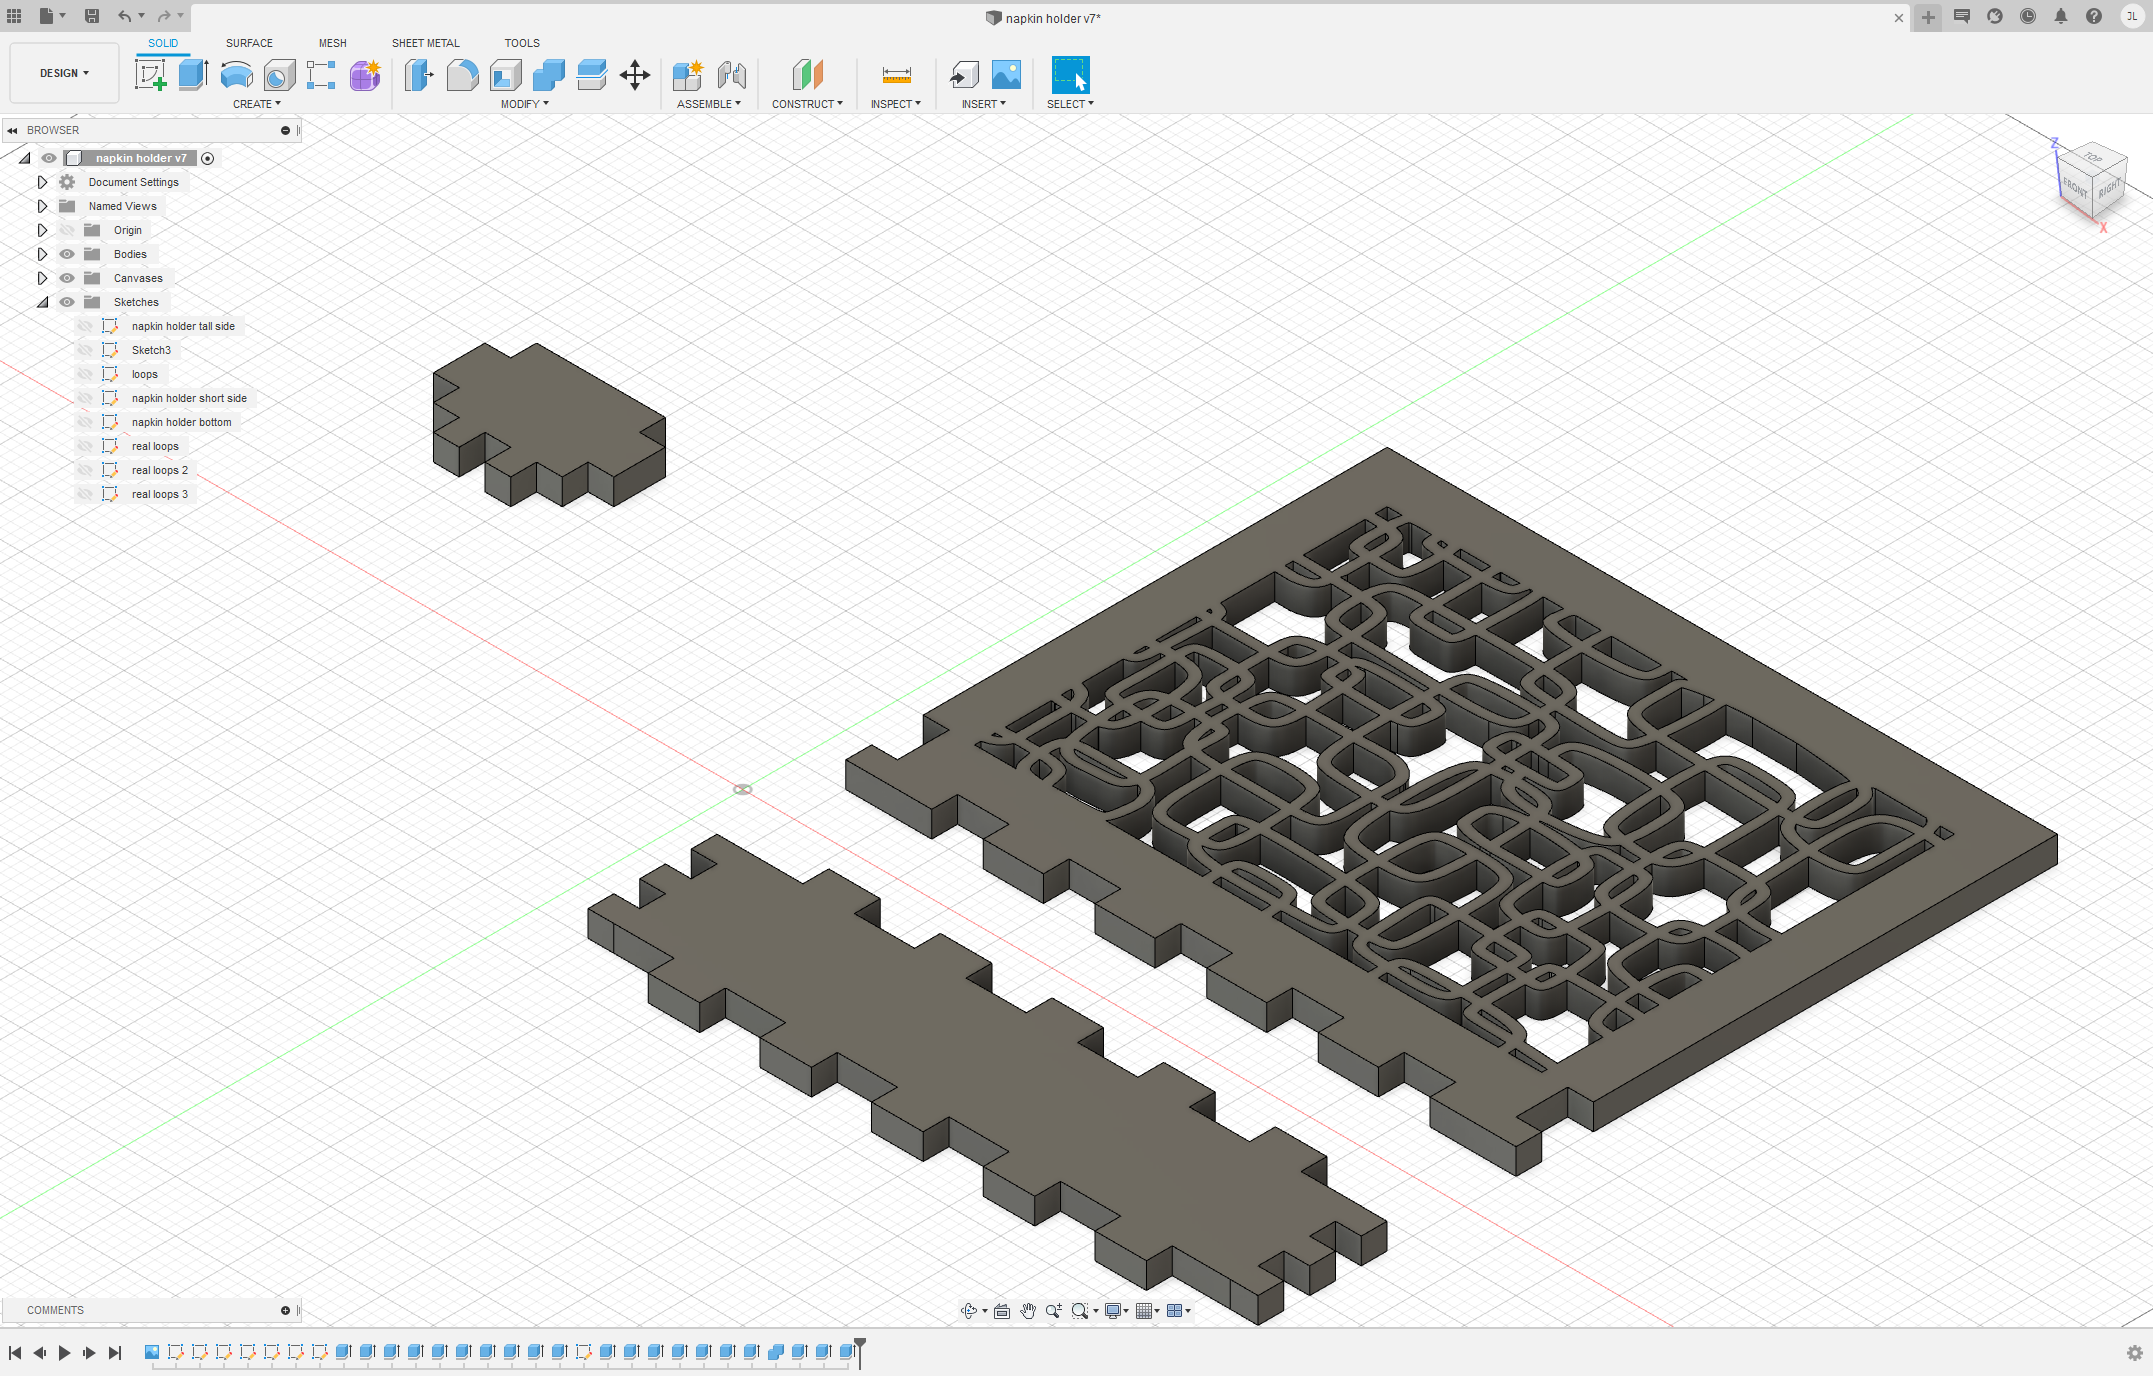Show the 'real loops 2' sketch
2153x1376 pixels.
[x=85, y=470]
